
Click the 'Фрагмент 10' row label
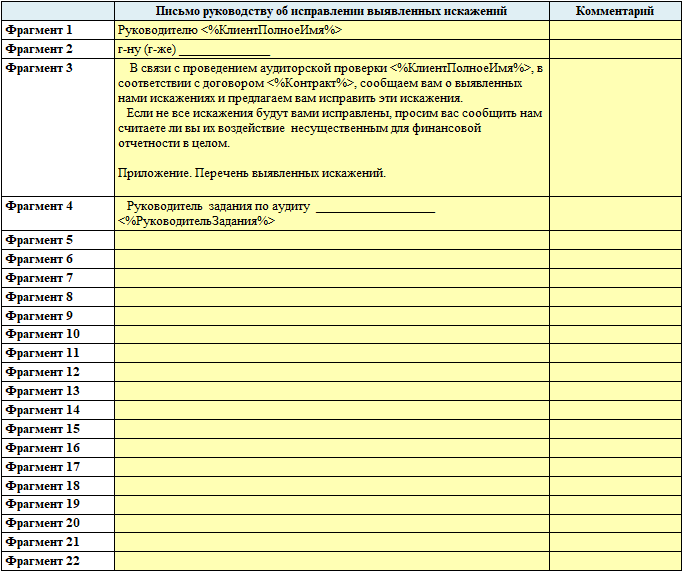58,334
